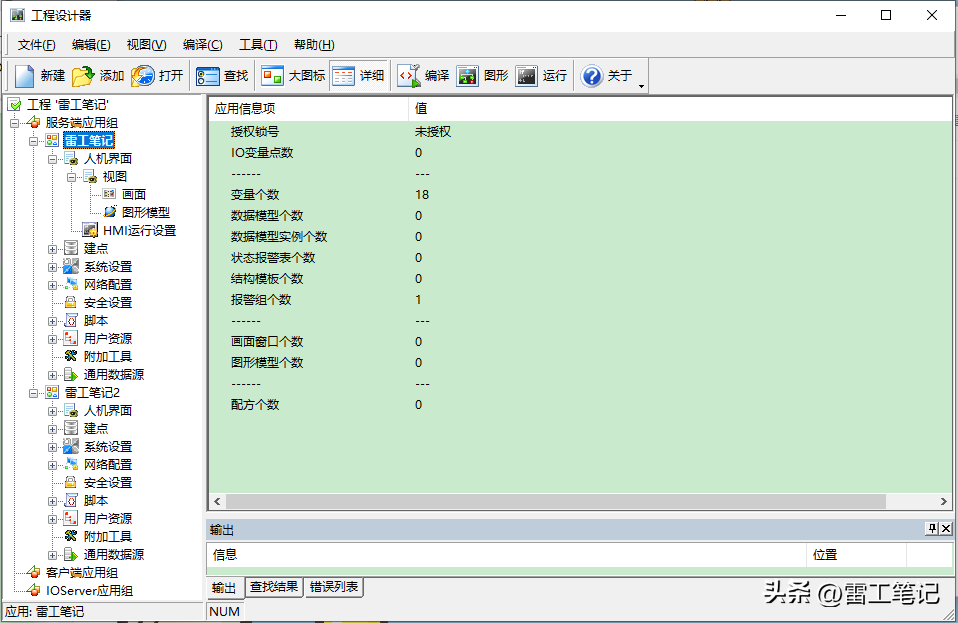Select the HMI运行设置 tree item
This screenshot has width=958, height=623.
coord(138,231)
